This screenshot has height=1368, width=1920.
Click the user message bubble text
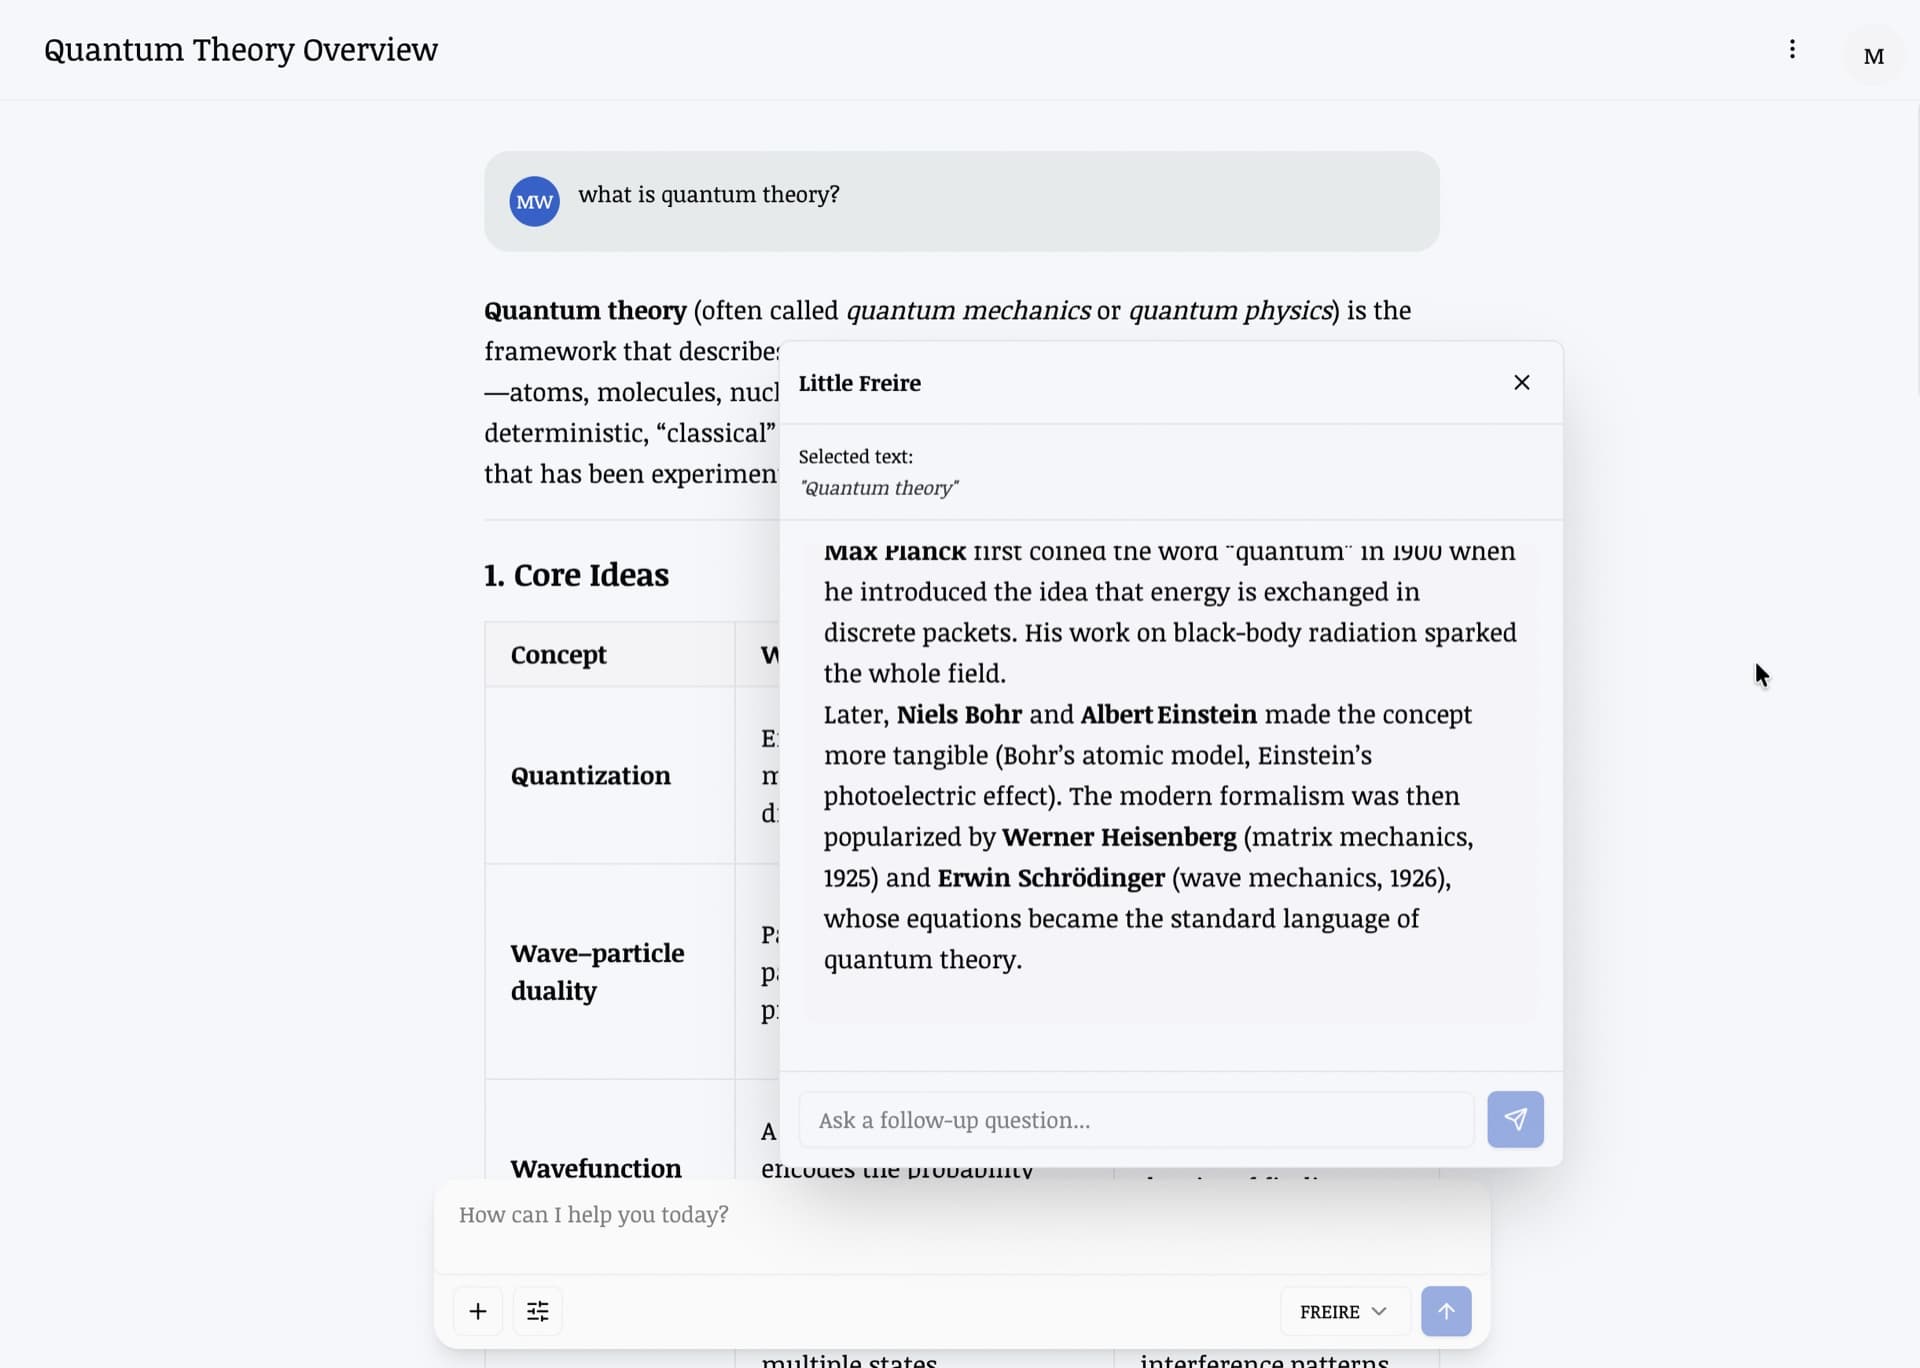708,195
